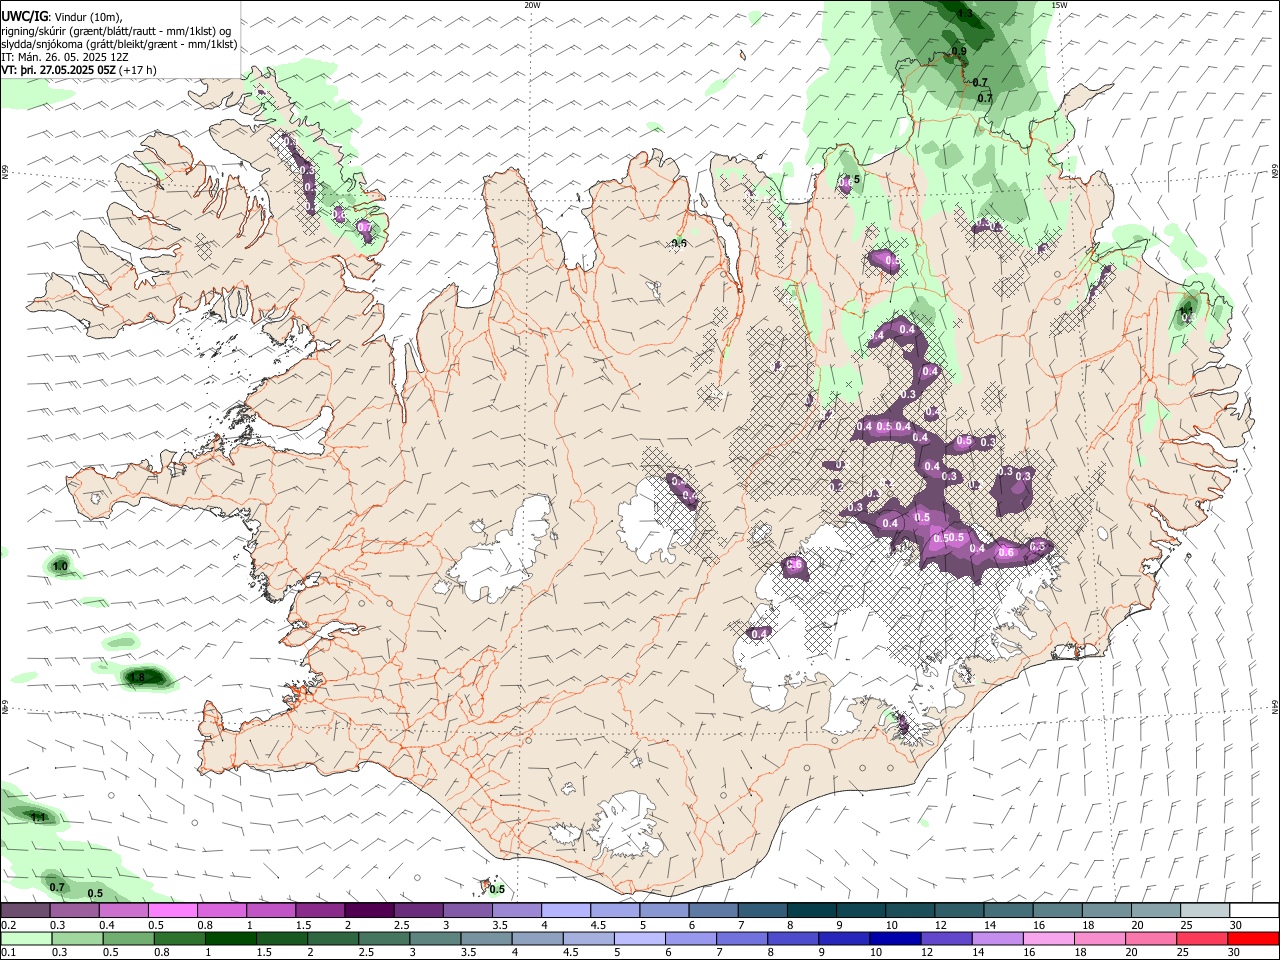Click the '1.0' rain value on the map
This screenshot has width=1280, height=960.
pos(60,567)
